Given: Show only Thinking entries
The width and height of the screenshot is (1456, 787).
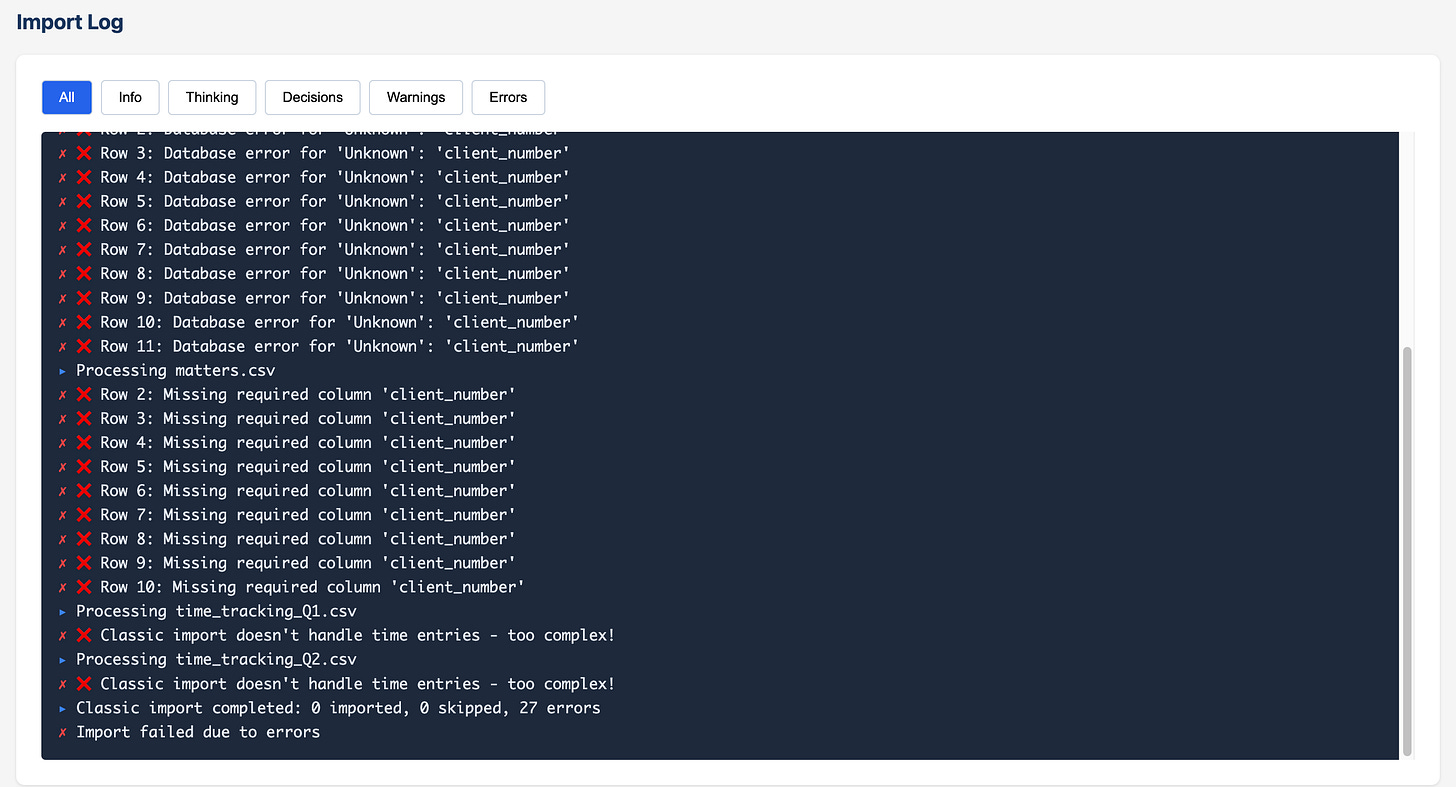Looking at the screenshot, I should 212,97.
